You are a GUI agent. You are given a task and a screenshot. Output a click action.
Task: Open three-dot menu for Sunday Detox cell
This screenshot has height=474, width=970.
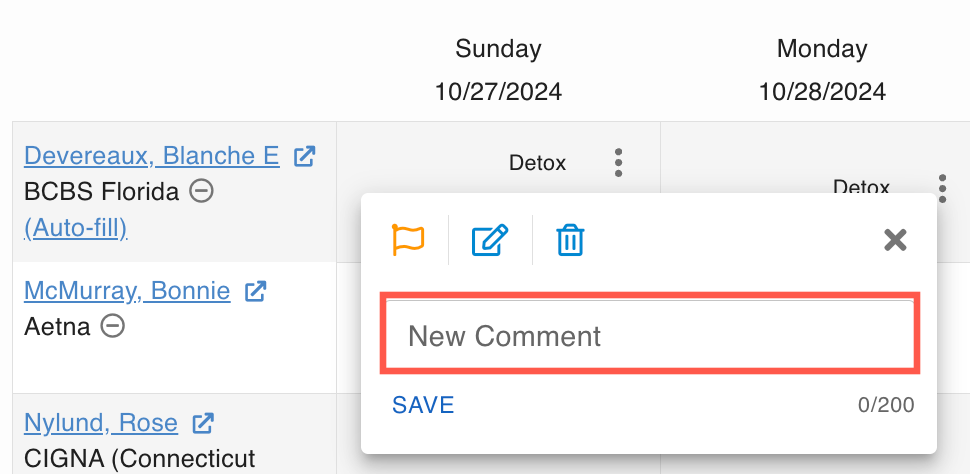click(x=619, y=162)
